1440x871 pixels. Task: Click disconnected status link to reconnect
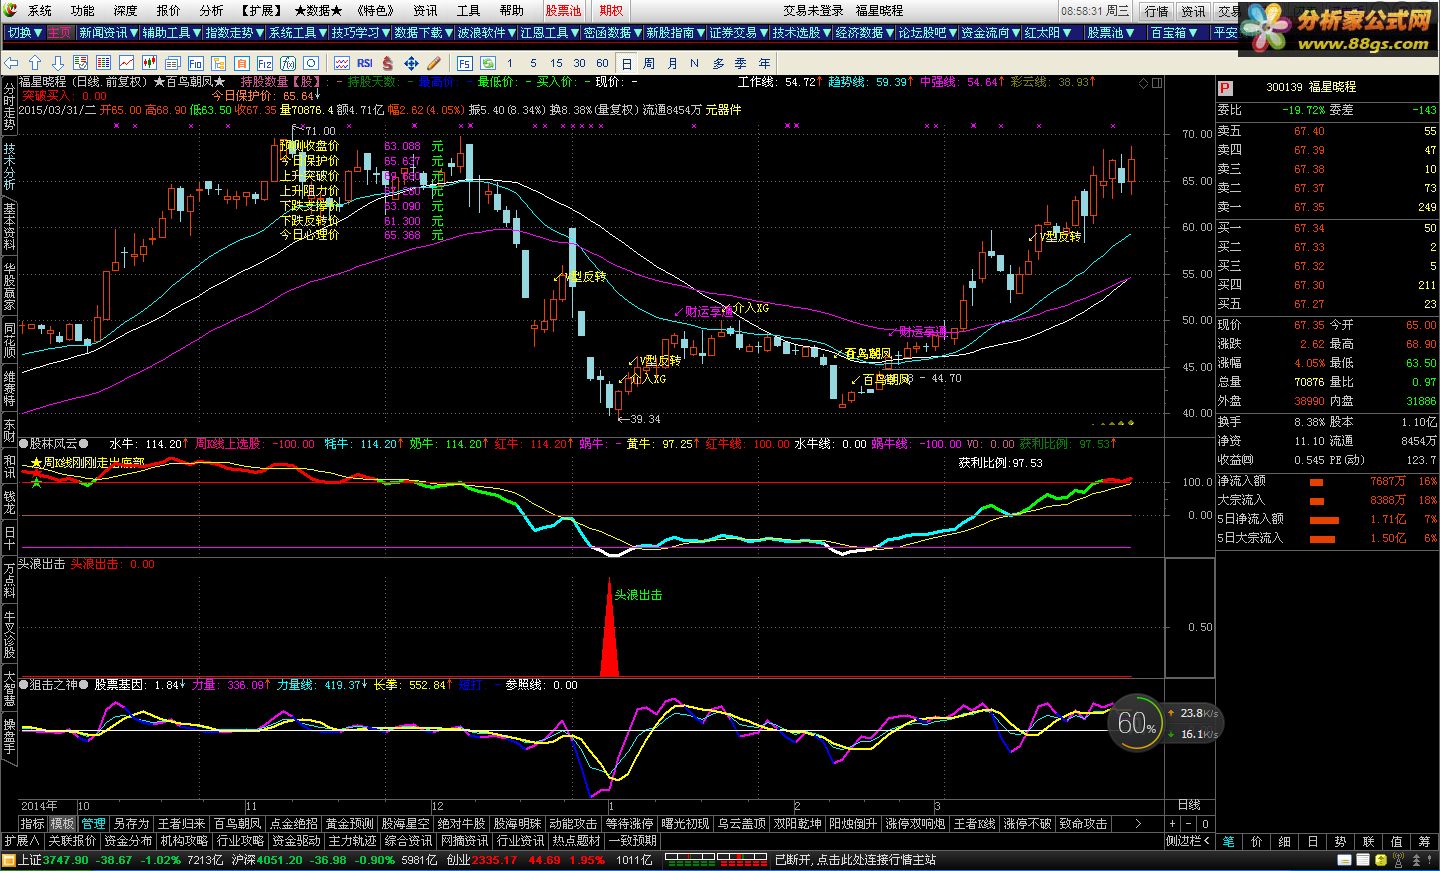point(855,859)
